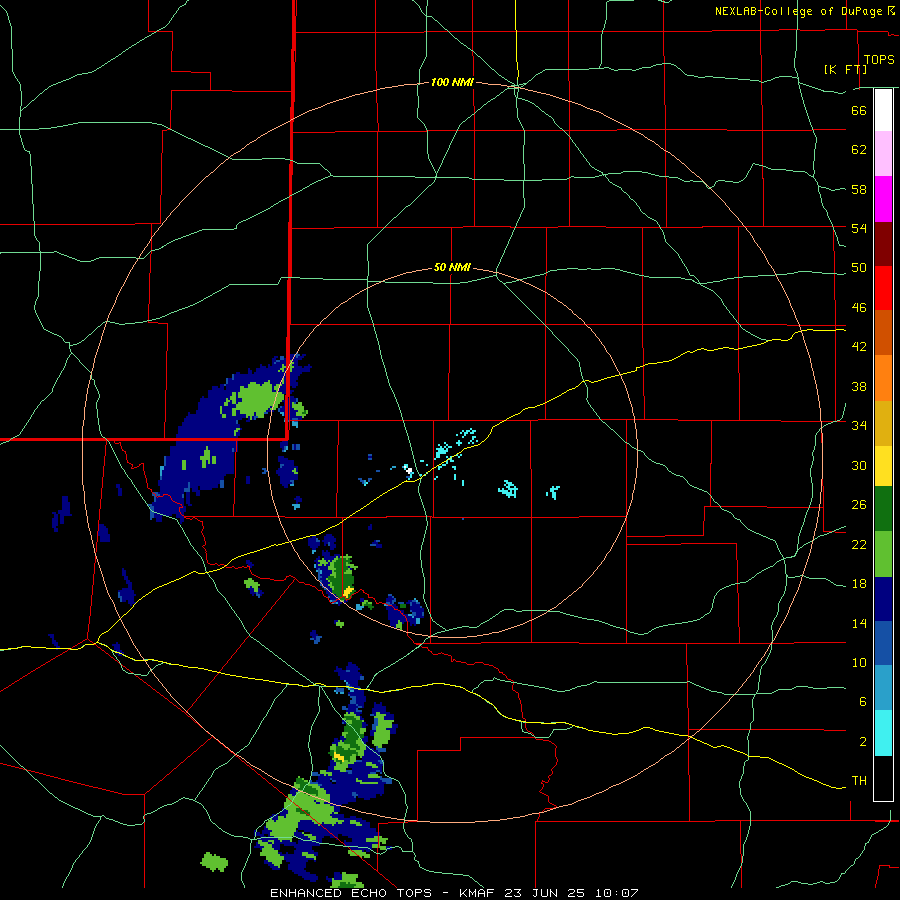900x900 pixels.
Task: Click the legend value 22
Action: (x=859, y=544)
